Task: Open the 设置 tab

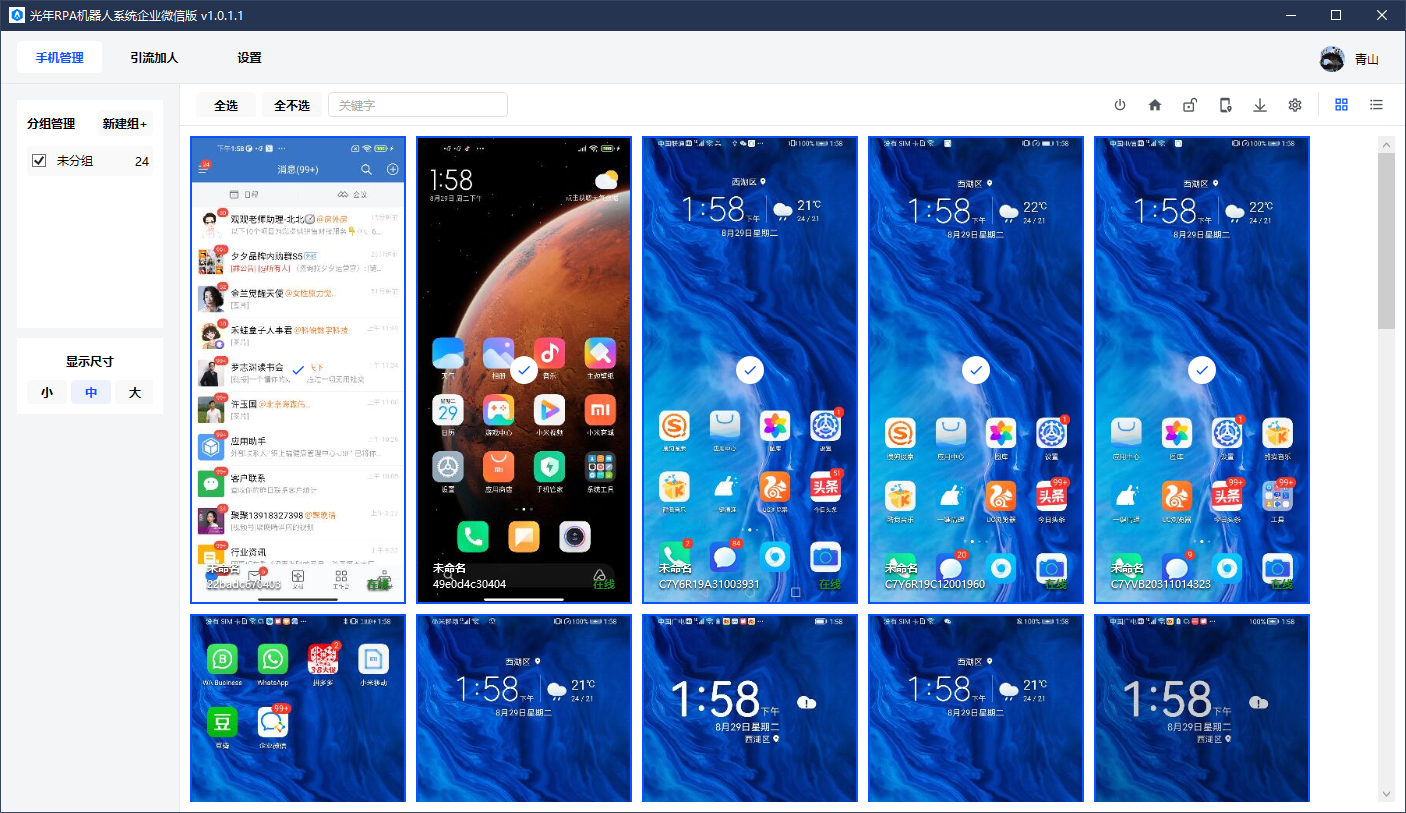Action: (x=249, y=58)
